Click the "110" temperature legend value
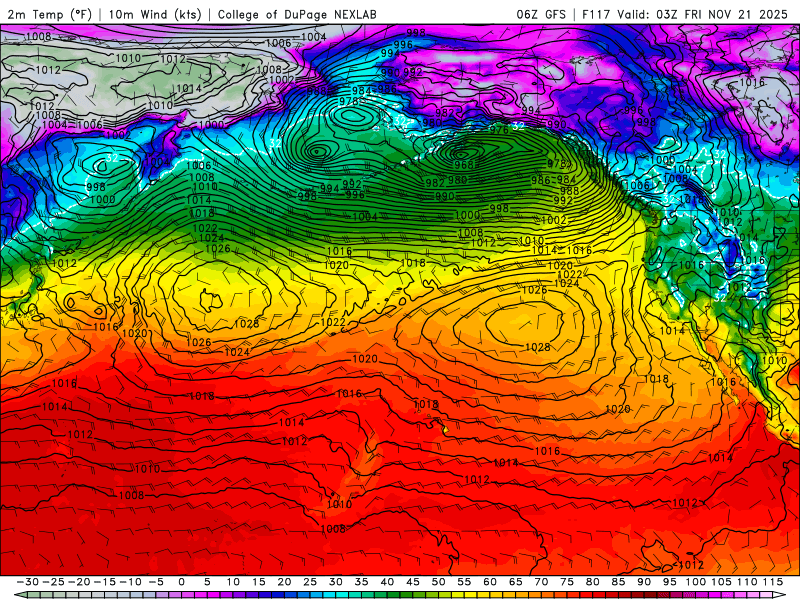 pos(747,582)
